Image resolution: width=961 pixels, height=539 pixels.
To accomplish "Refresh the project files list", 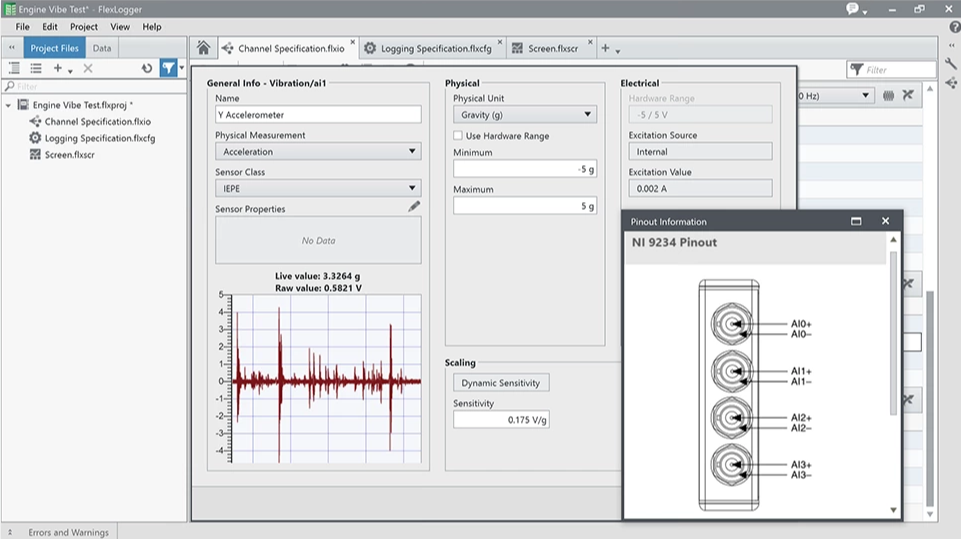I will coord(146,68).
